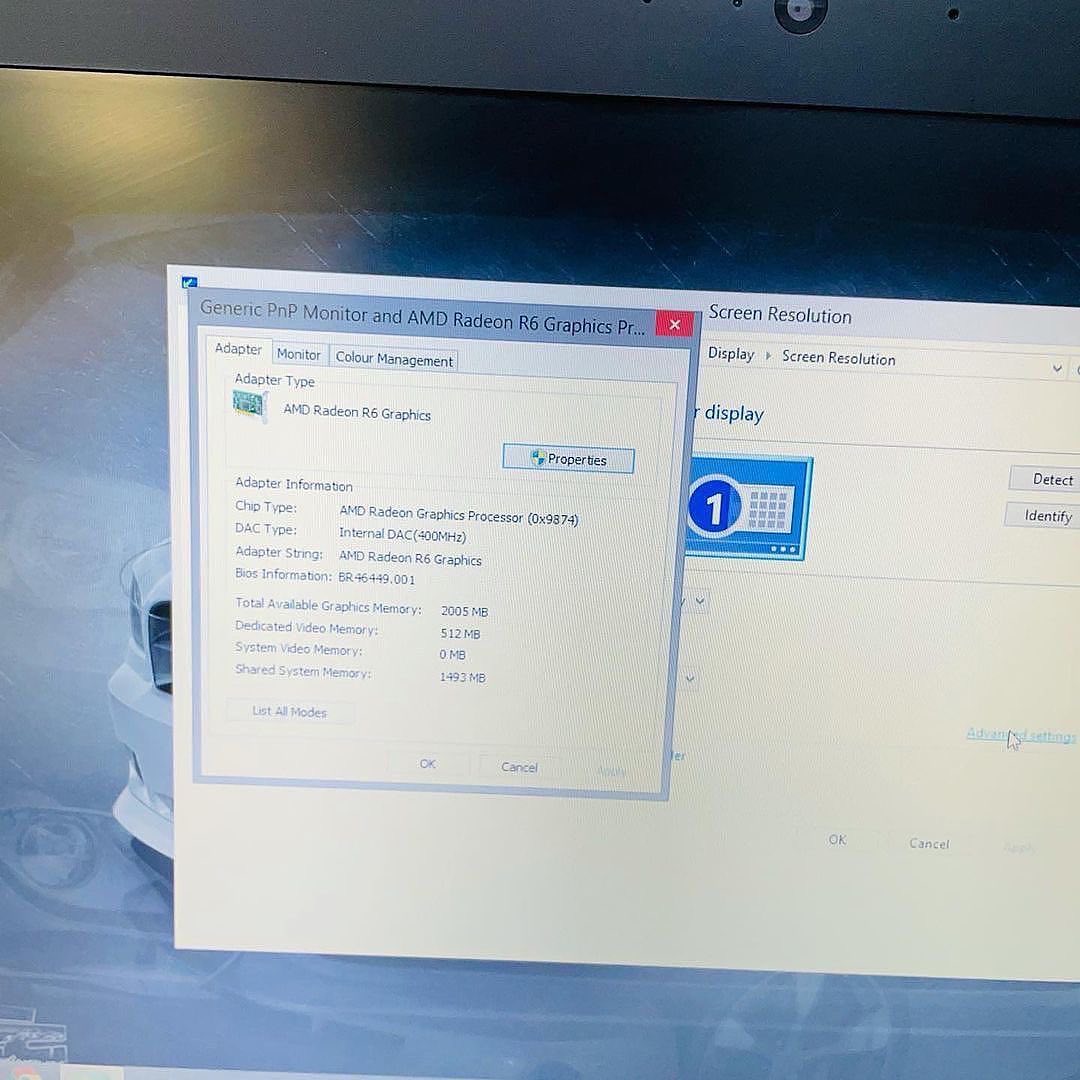Open the Advanced settings link

click(1020, 736)
